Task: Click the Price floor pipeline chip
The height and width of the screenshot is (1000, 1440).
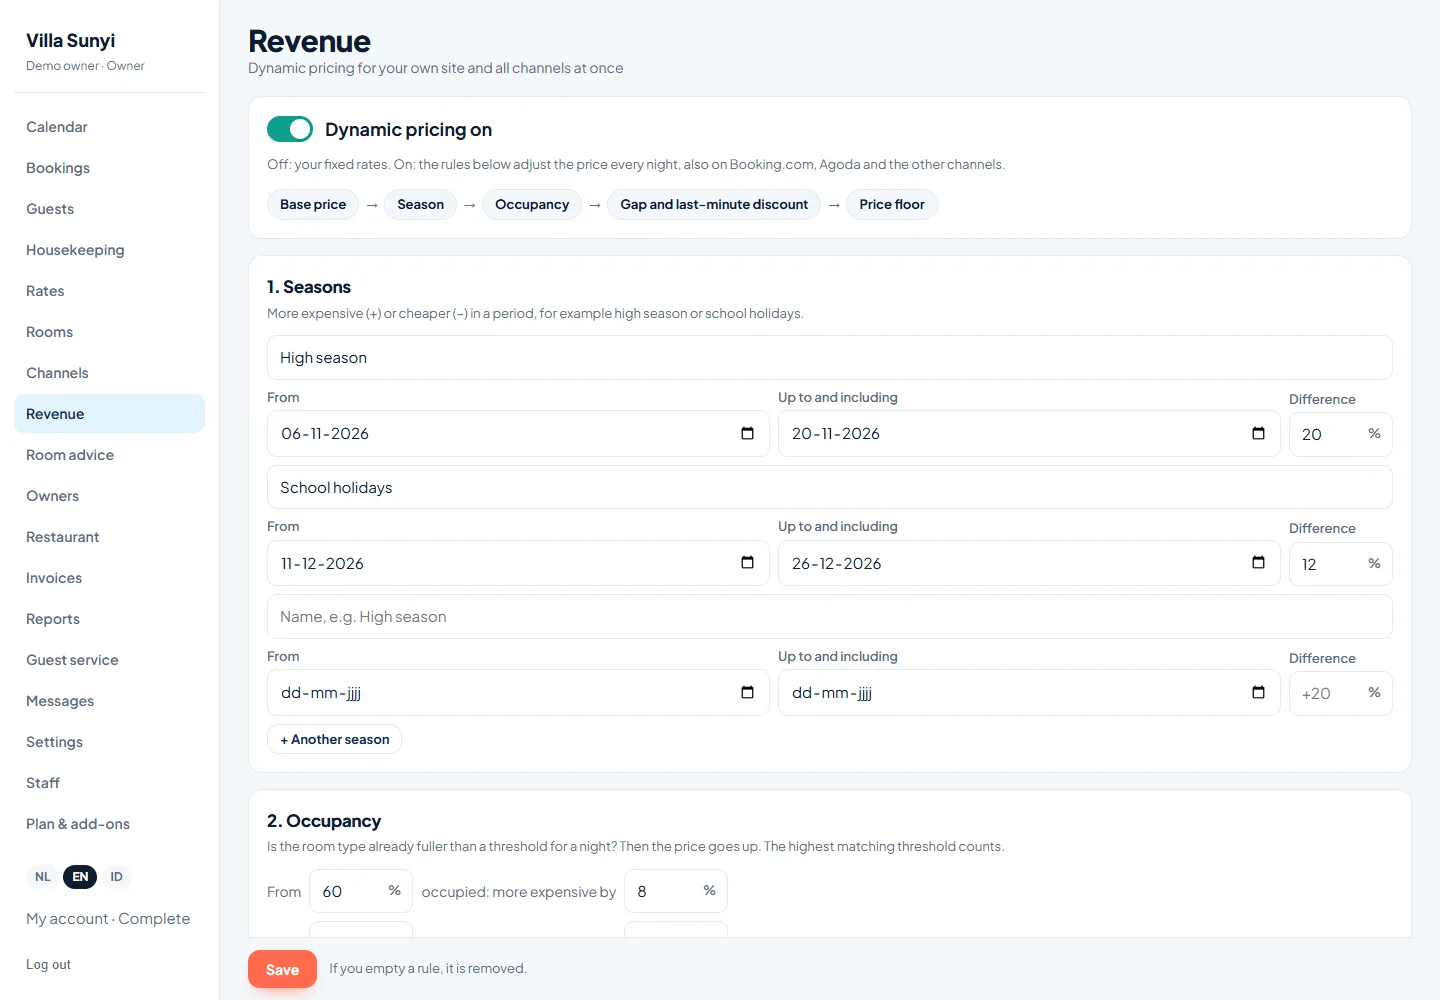Action: click(x=892, y=204)
